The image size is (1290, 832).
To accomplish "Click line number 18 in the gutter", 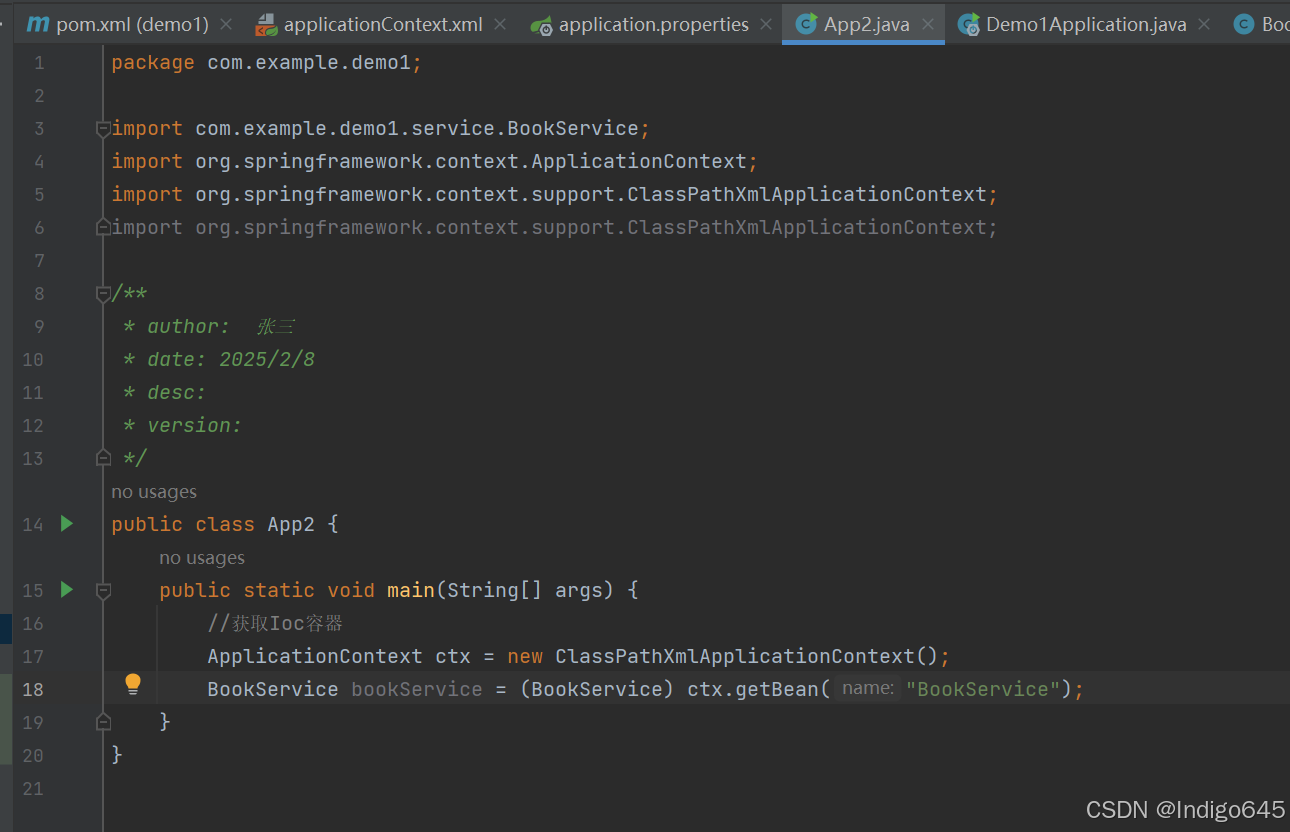I will (33, 689).
